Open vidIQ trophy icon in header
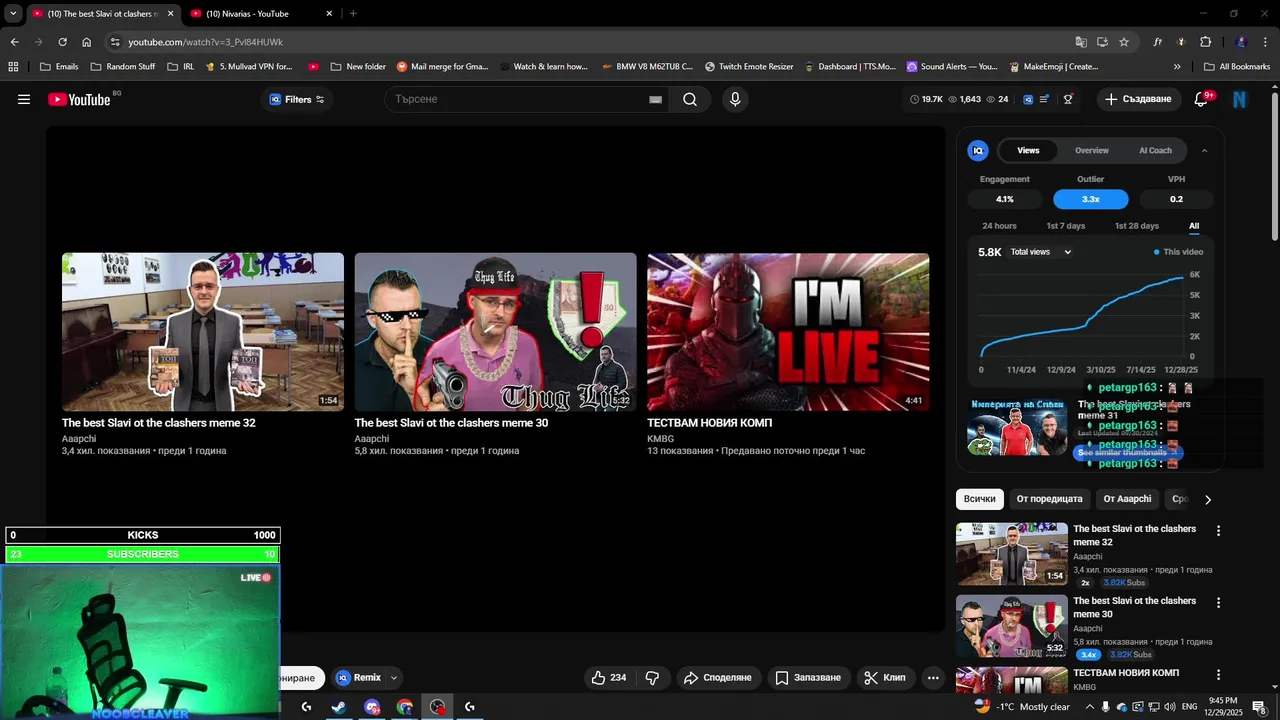This screenshot has width=1280, height=720. (x=1068, y=99)
